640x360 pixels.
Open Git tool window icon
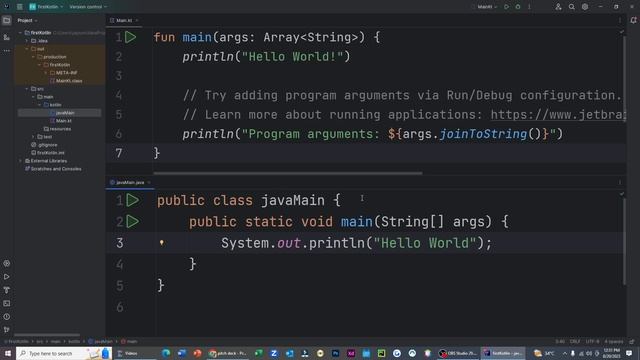pyautogui.click(x=7, y=329)
